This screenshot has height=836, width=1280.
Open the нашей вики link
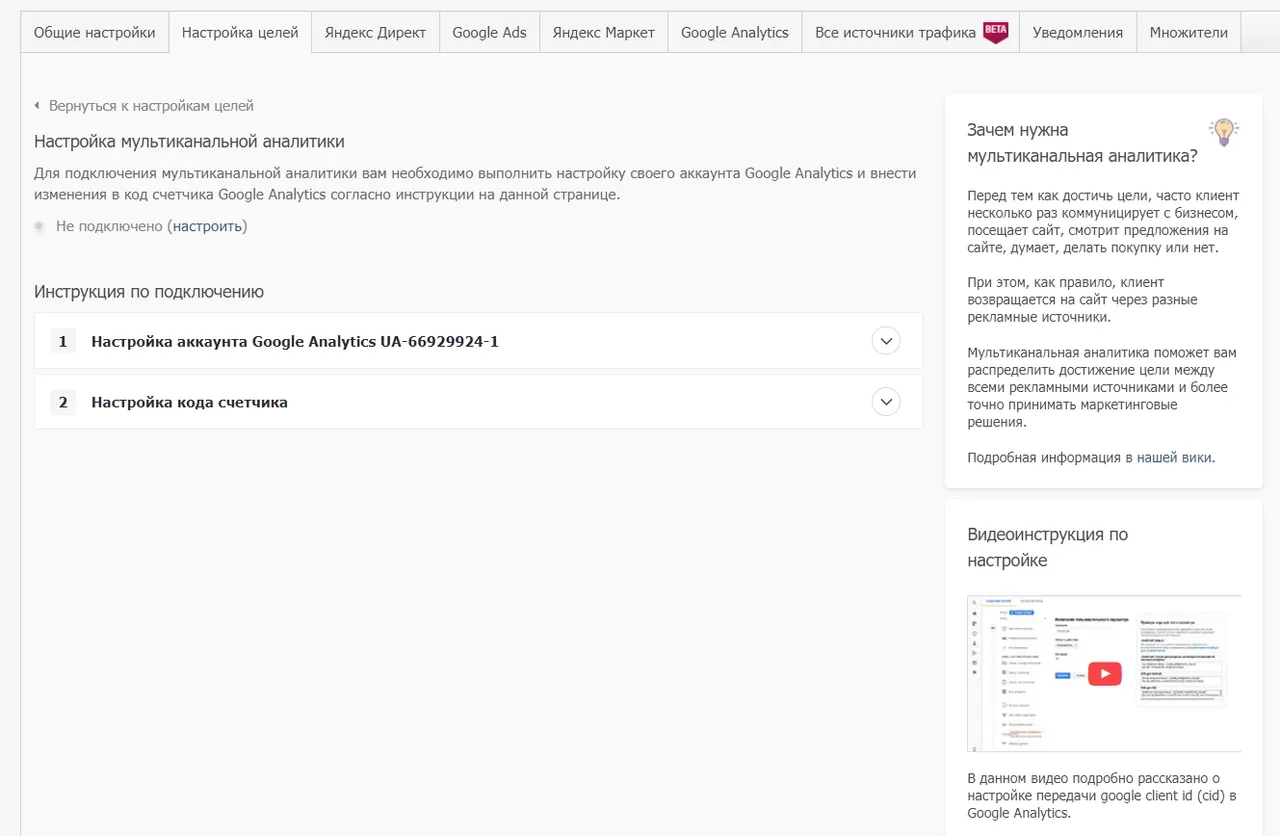click(x=1174, y=457)
